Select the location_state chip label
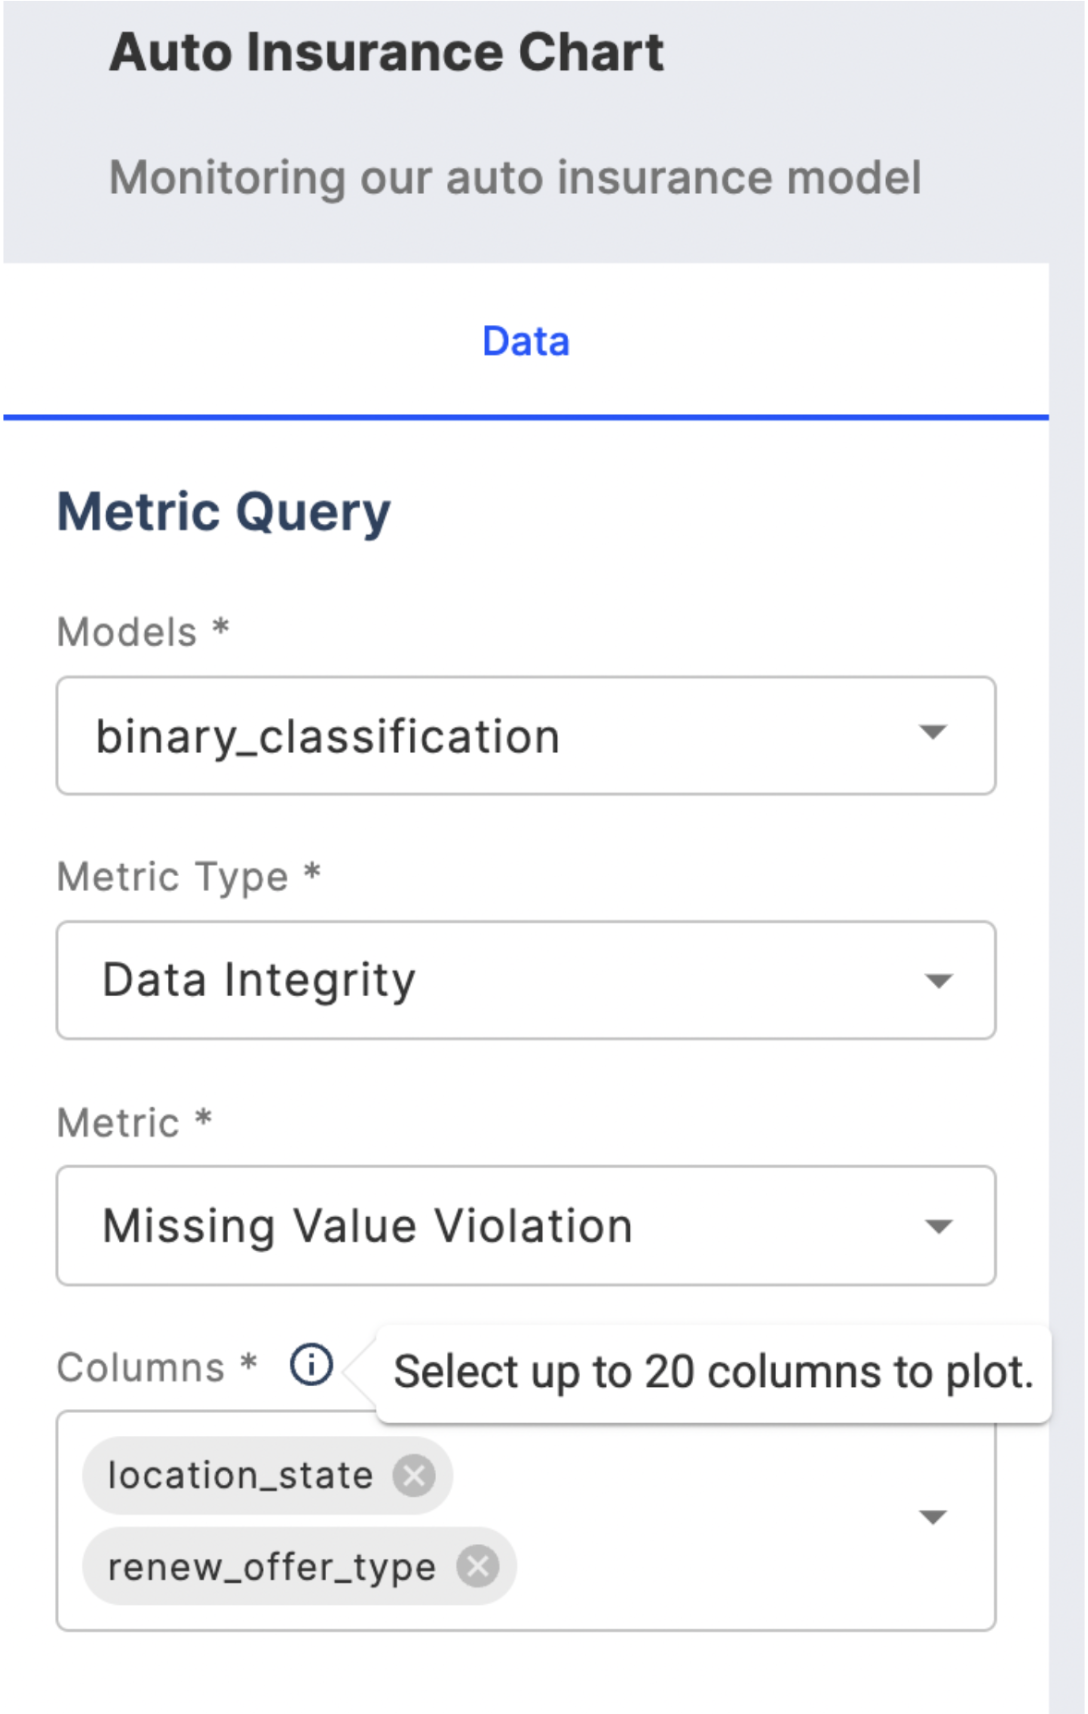The width and height of the screenshot is (1088, 1714). click(240, 1476)
